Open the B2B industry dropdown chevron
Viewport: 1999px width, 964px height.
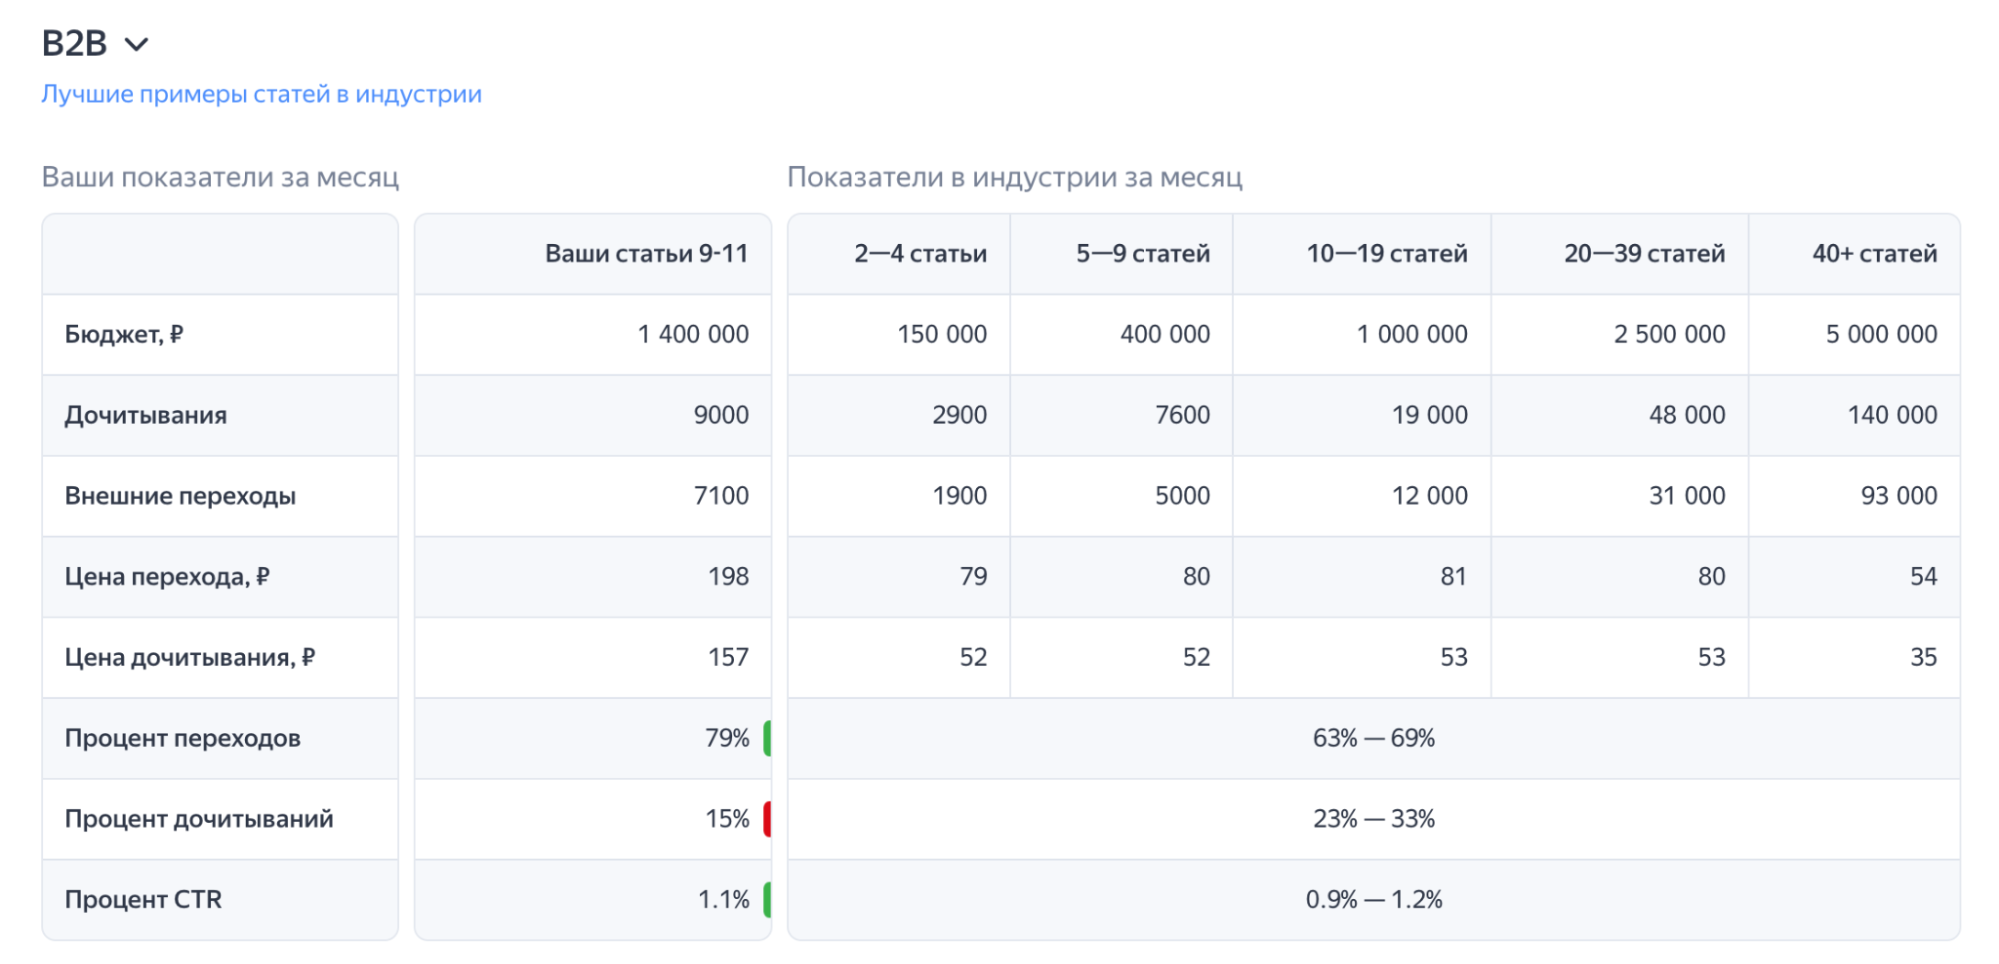click(x=136, y=44)
